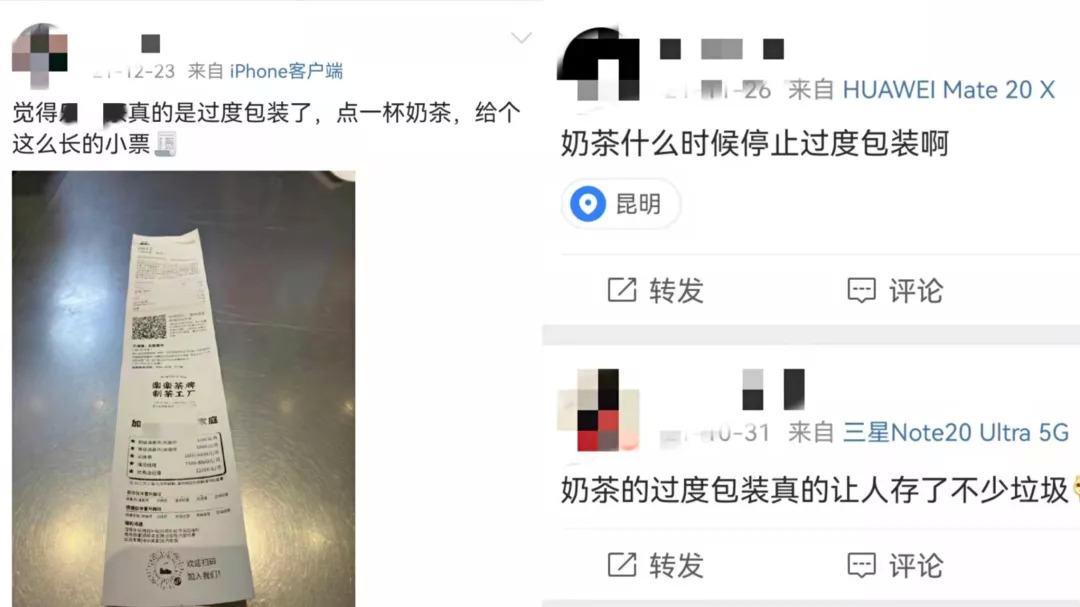1080x607 pixels.
Task: Open the 三星Note20 Ultra 5G source link
Action: point(955,433)
